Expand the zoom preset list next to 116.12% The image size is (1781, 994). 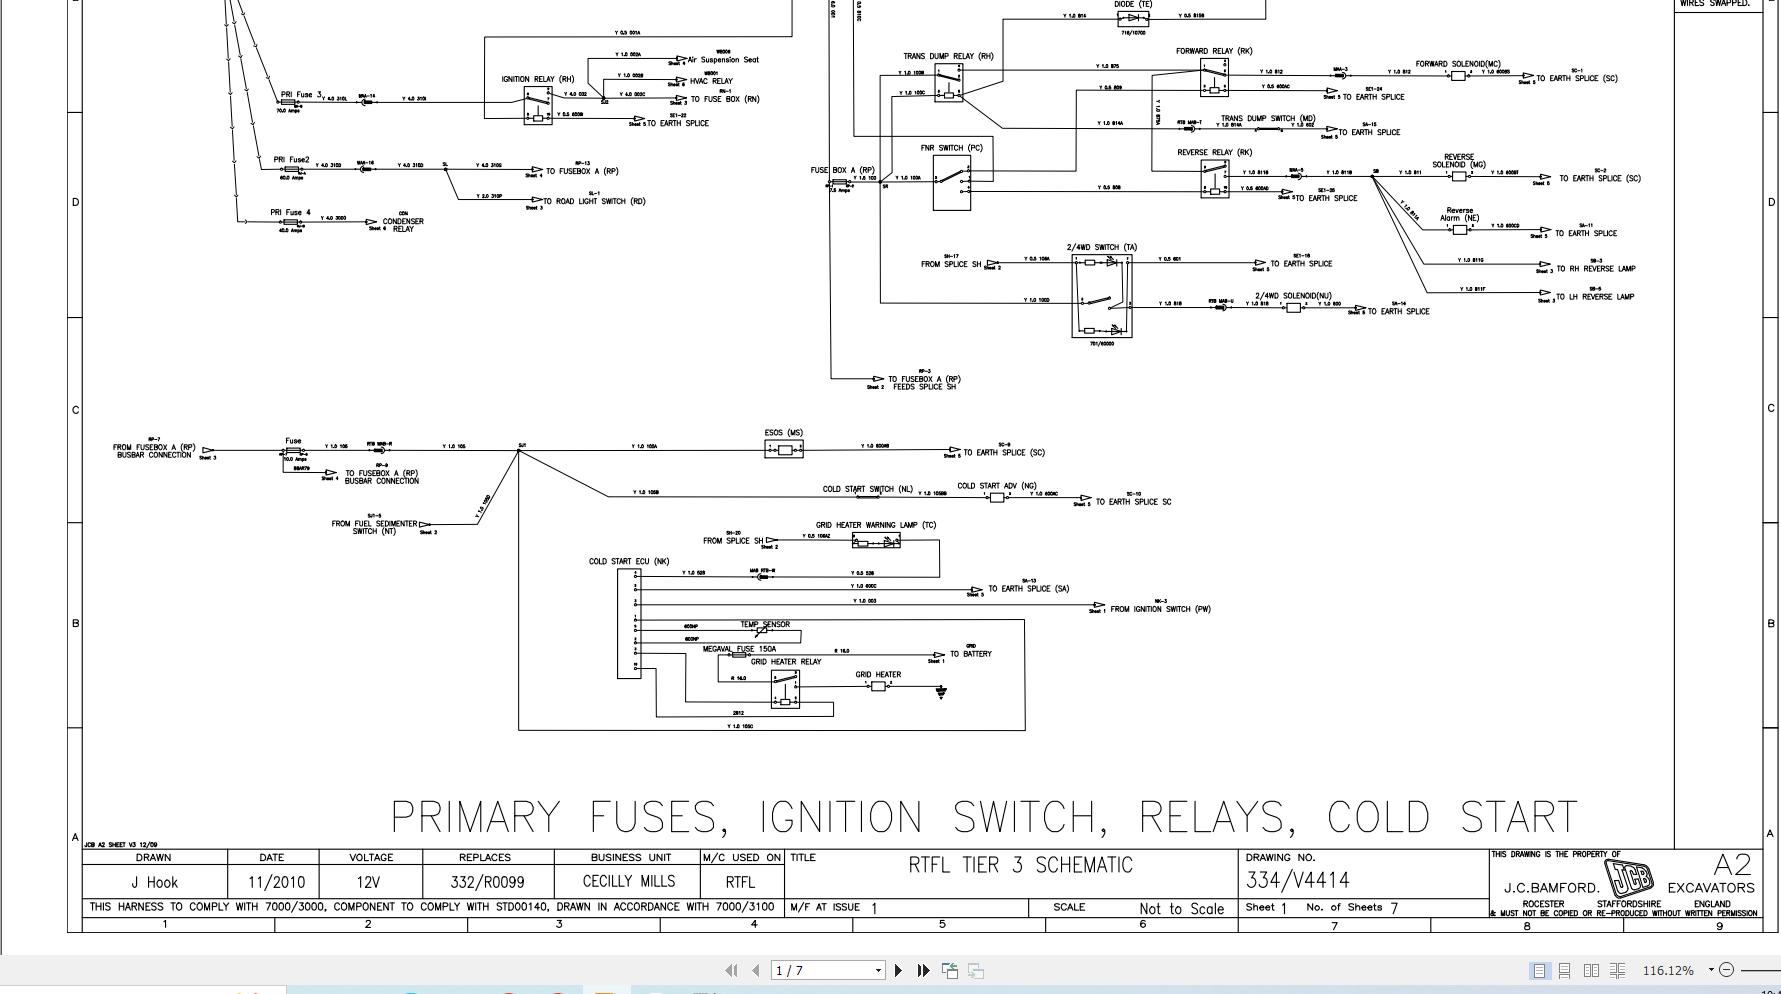(x=1711, y=969)
